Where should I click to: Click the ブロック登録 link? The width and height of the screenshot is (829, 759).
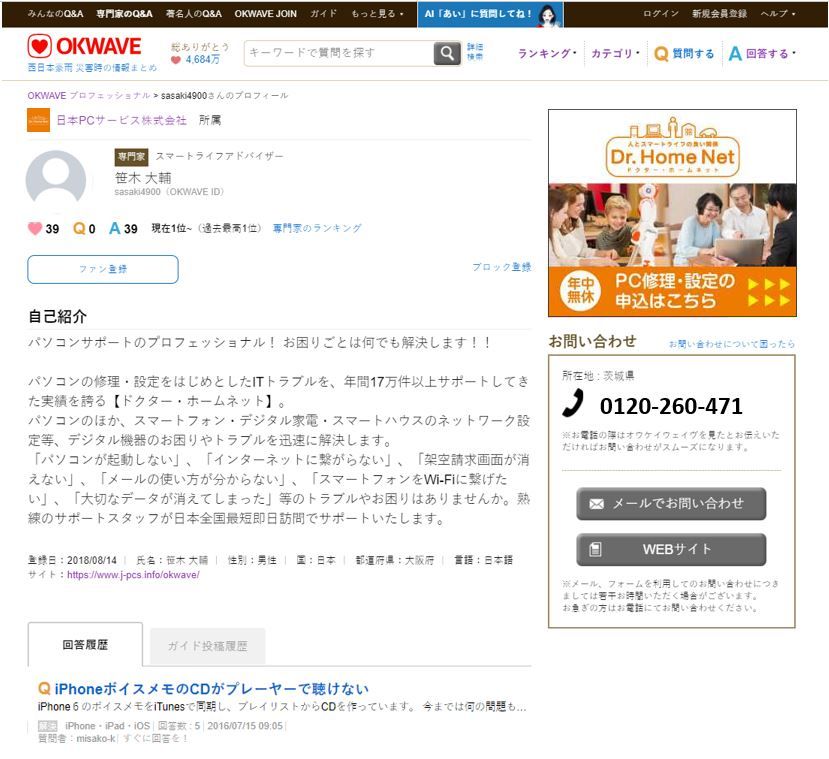click(502, 267)
